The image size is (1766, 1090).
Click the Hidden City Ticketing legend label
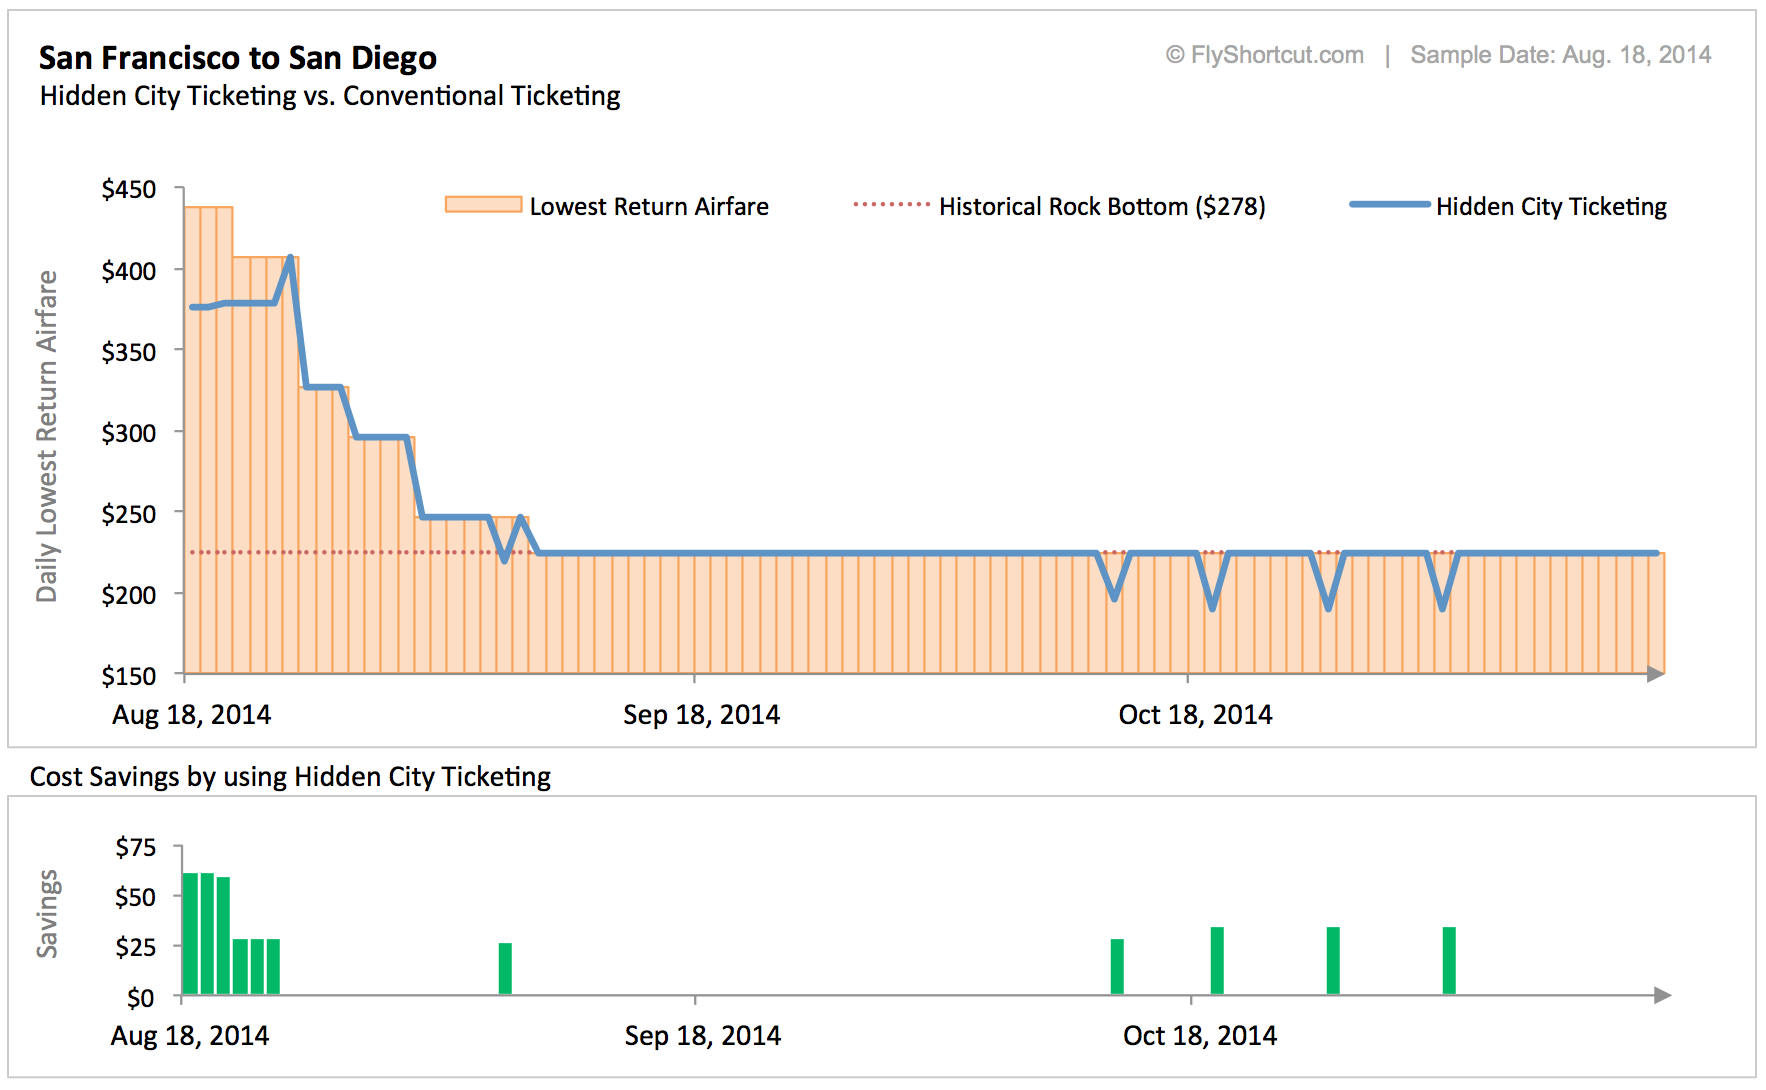pos(1551,207)
